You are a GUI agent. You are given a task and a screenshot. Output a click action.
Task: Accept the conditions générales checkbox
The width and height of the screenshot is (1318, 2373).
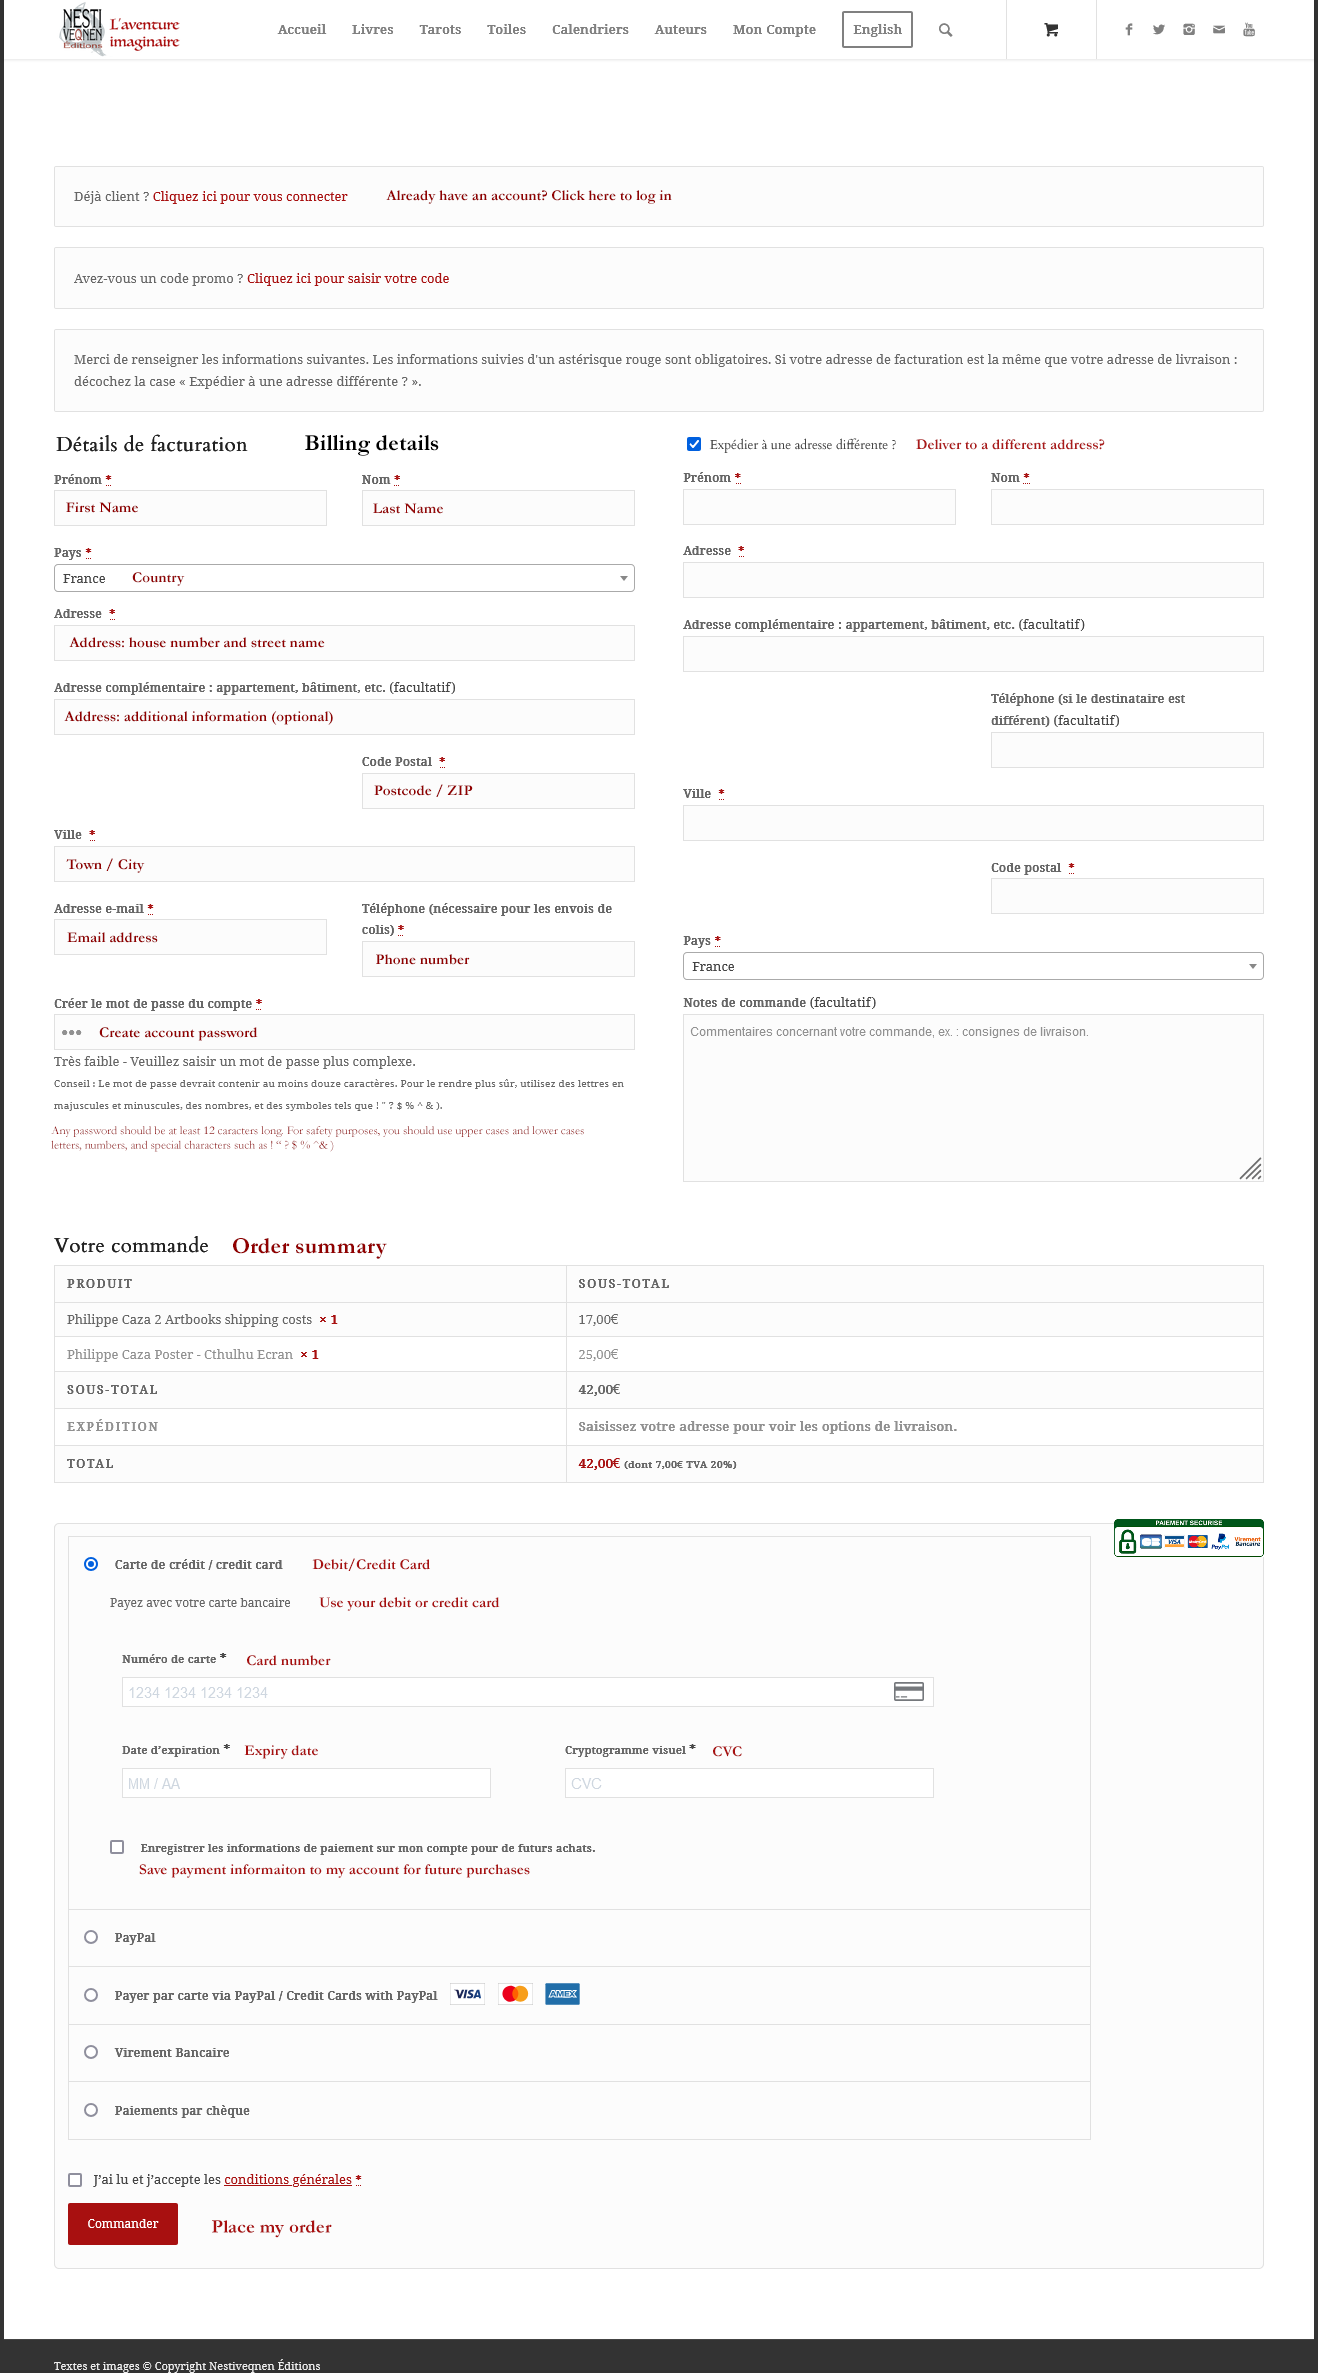pyautogui.click(x=75, y=2180)
